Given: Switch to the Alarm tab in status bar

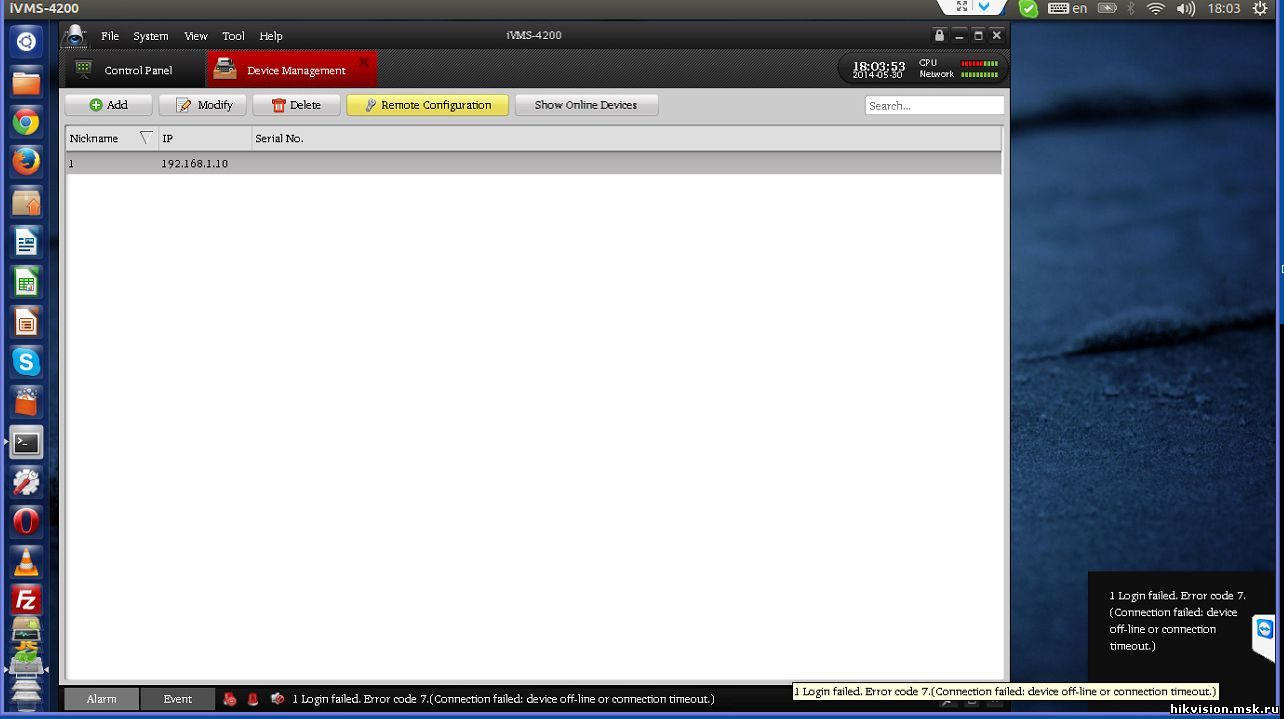Looking at the screenshot, I should pos(101,699).
